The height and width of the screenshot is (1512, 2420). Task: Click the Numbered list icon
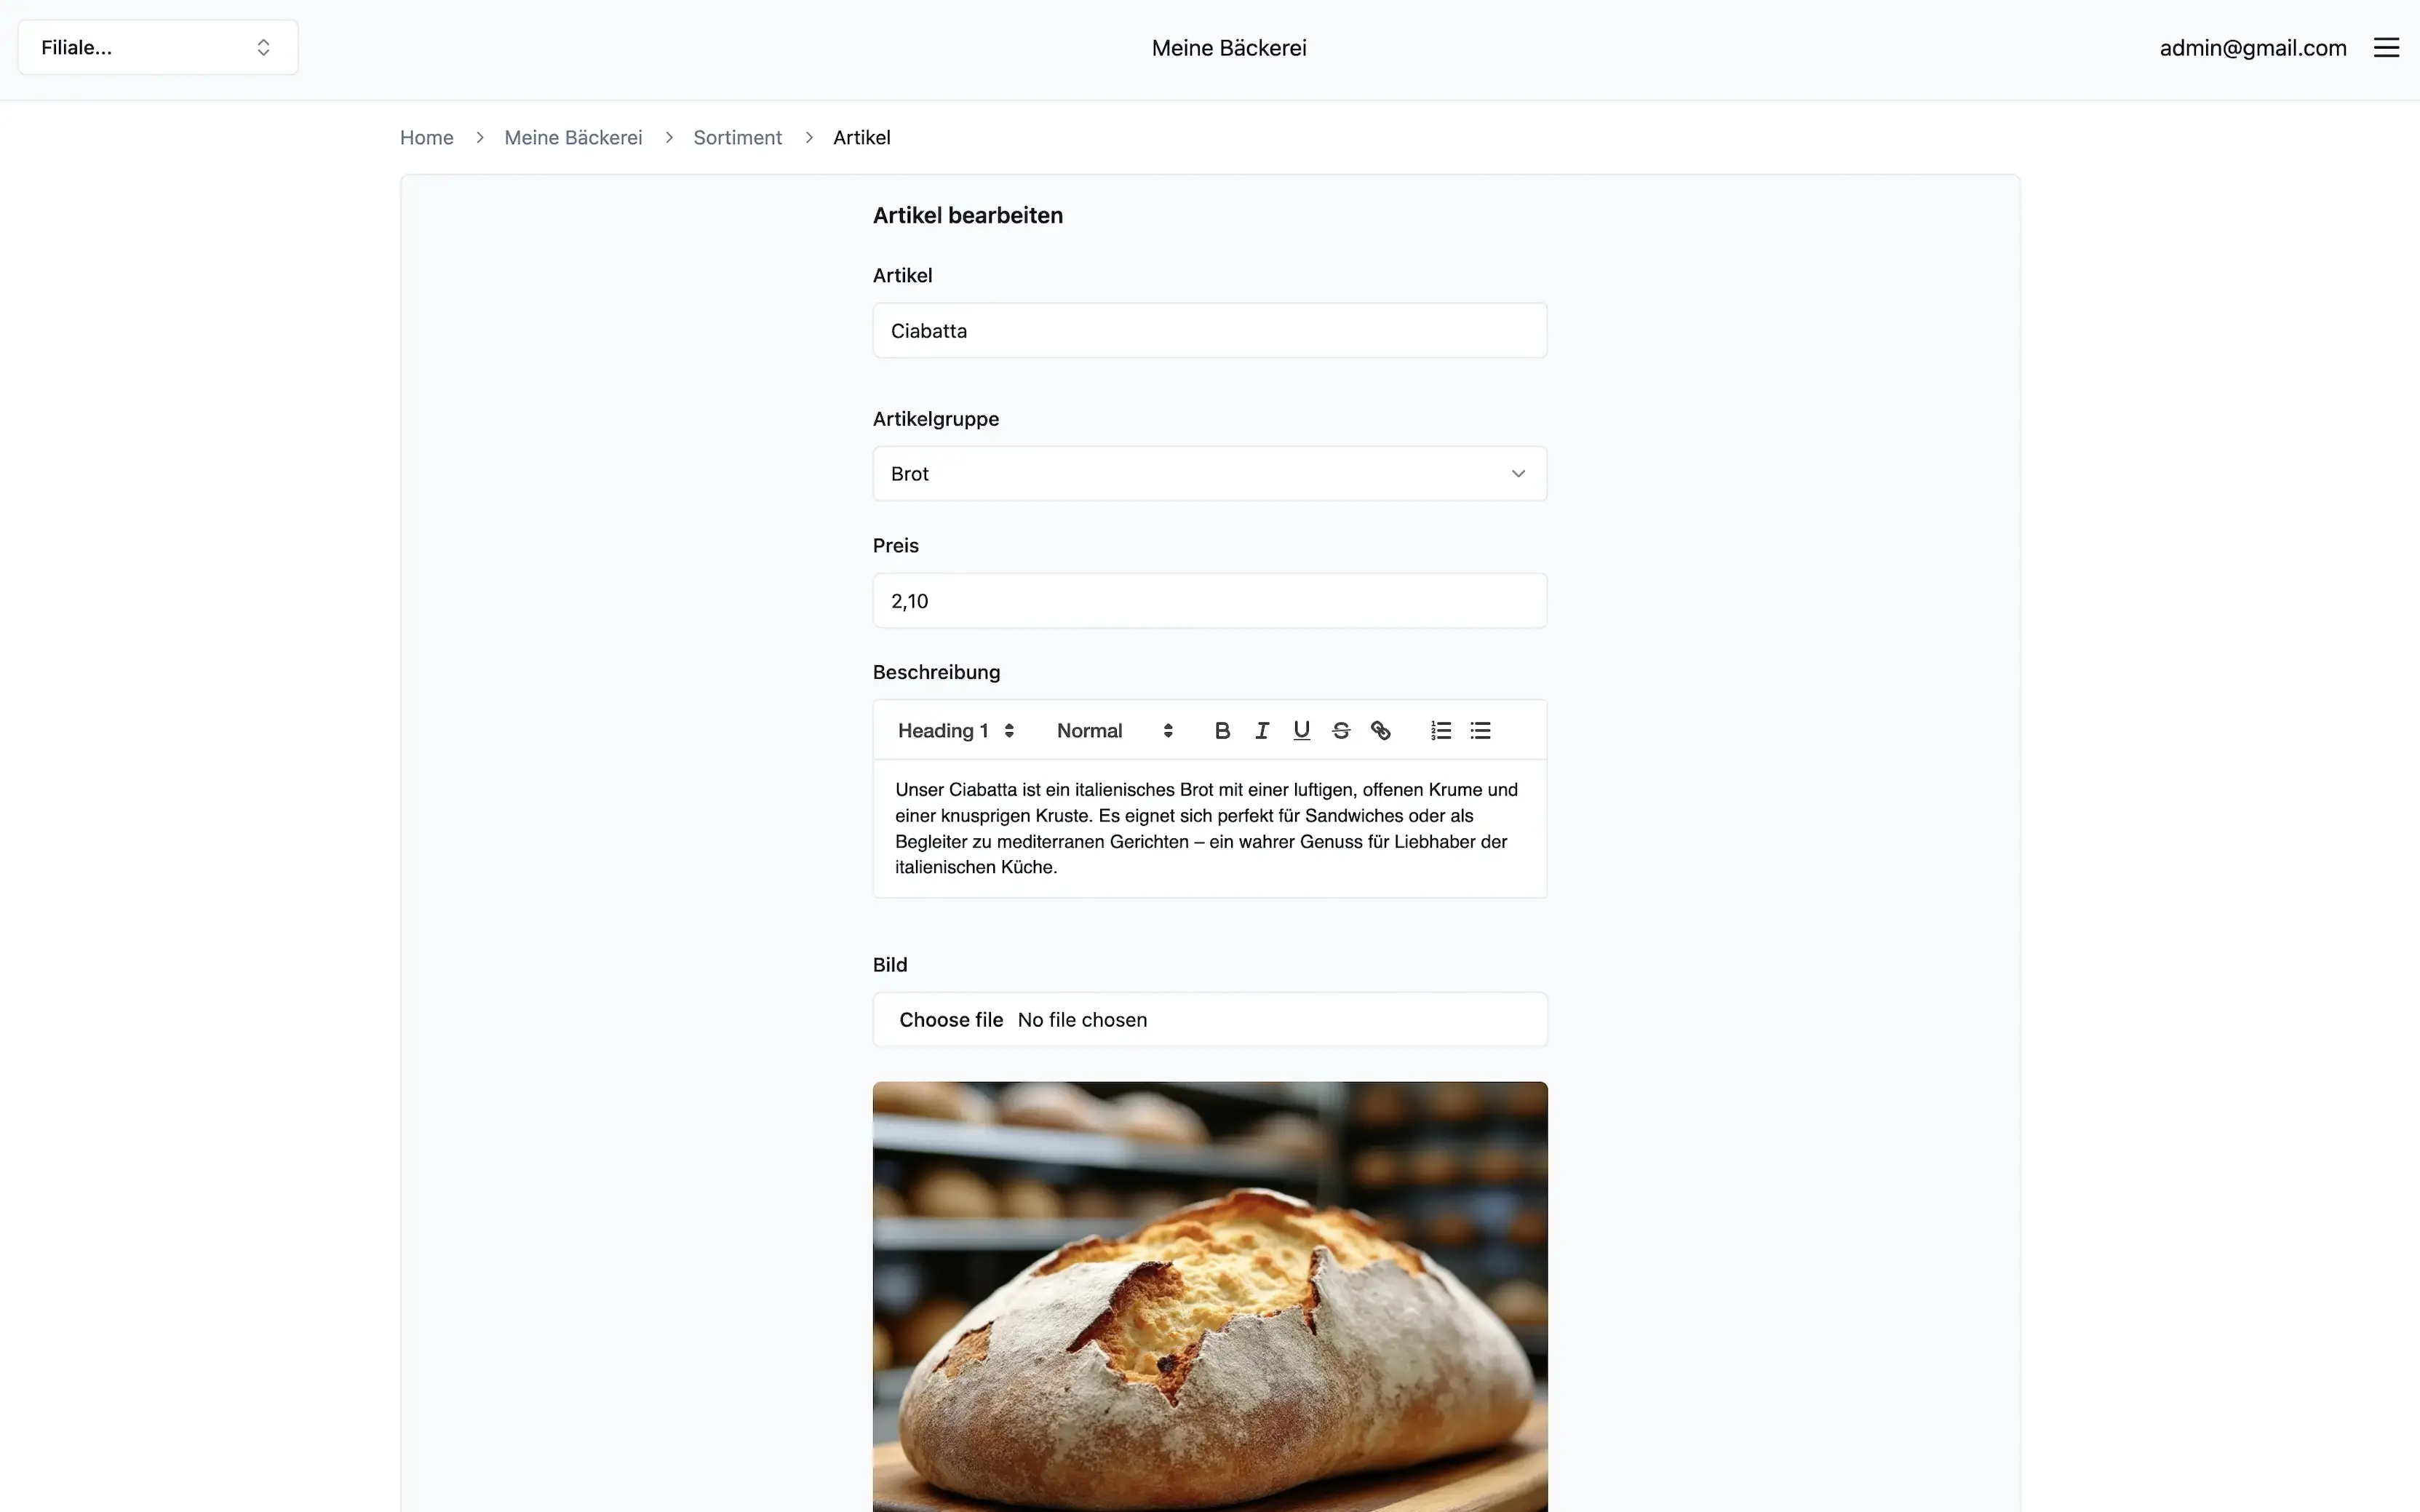[x=1440, y=730]
